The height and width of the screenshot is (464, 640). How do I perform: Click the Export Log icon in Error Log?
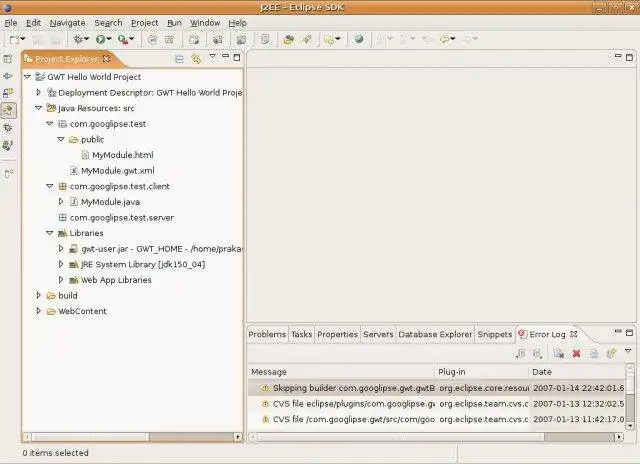pyautogui.click(x=520, y=353)
